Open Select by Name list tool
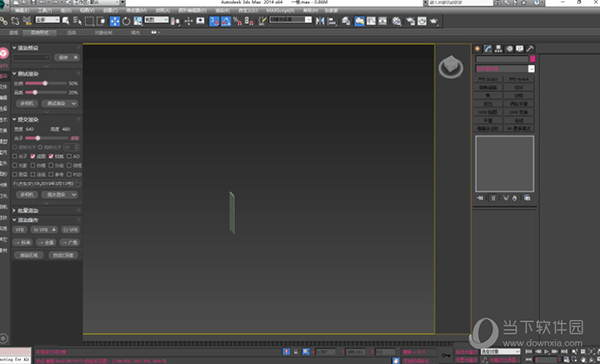The image size is (600, 364). pos(77,21)
